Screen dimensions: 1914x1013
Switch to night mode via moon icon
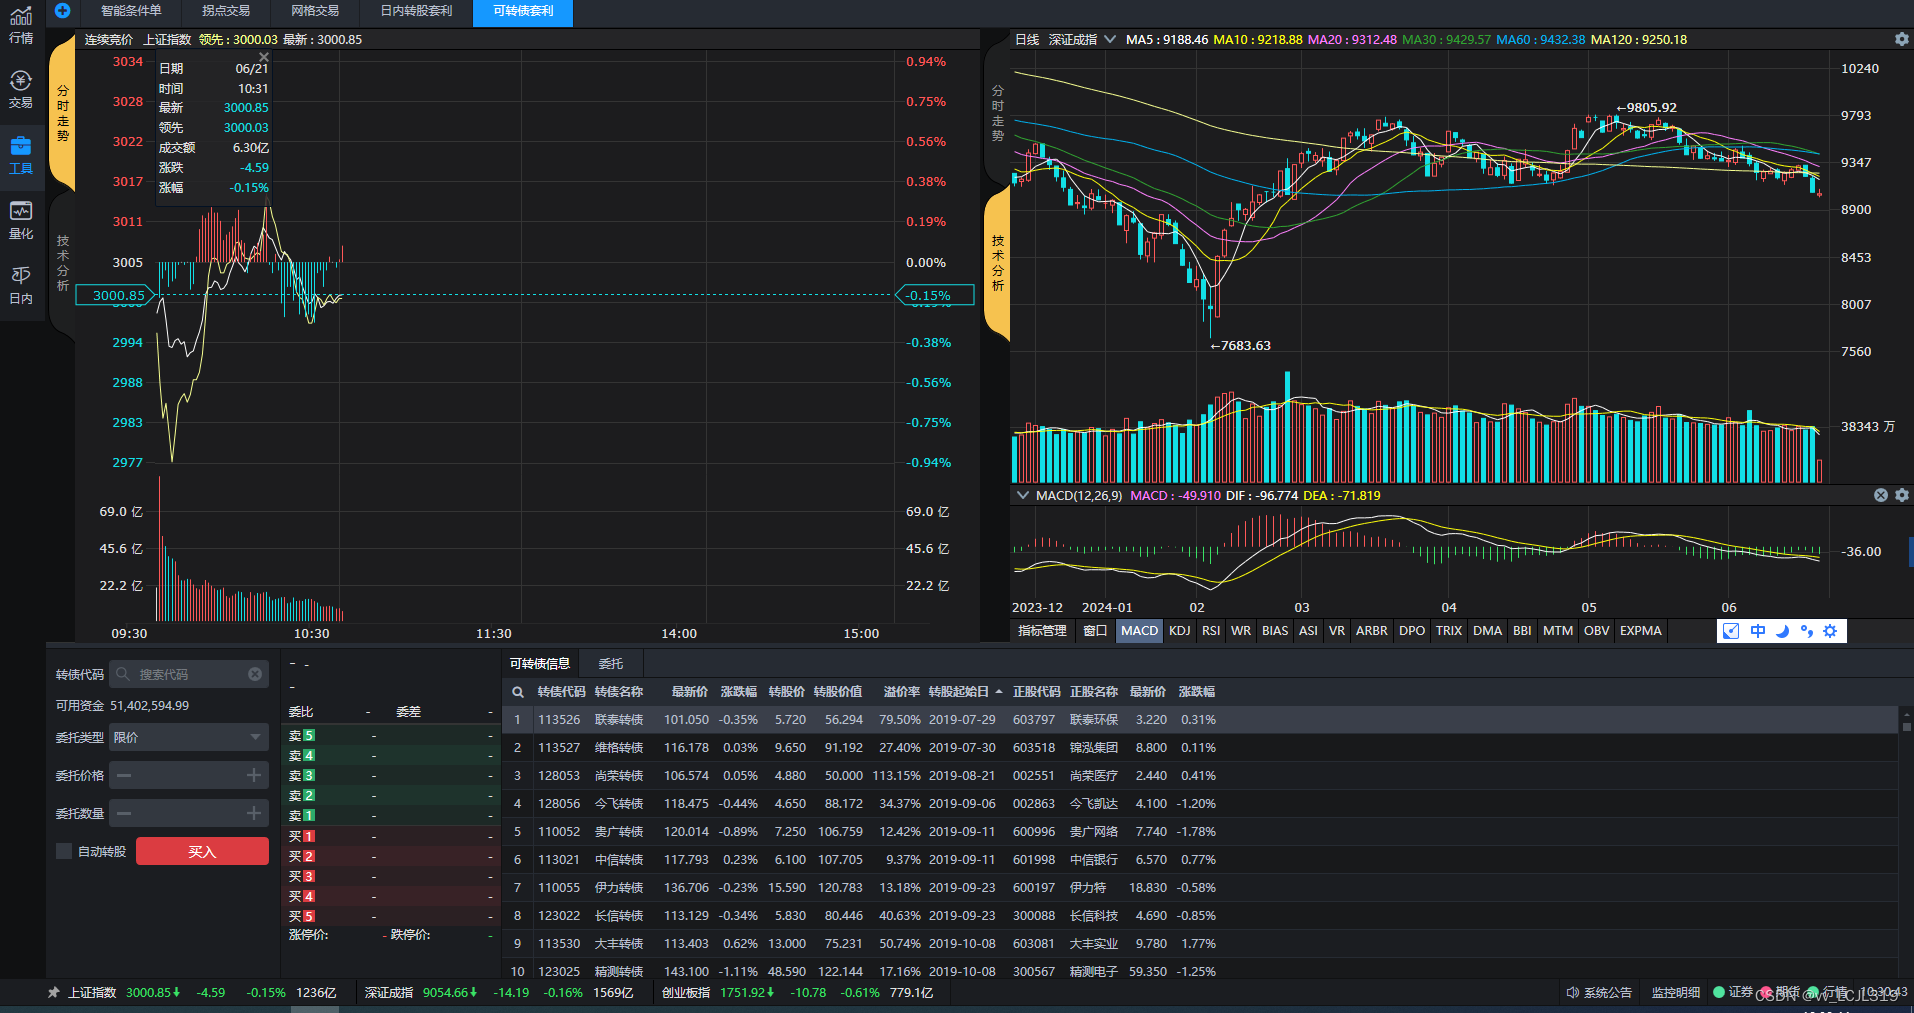(x=1781, y=631)
